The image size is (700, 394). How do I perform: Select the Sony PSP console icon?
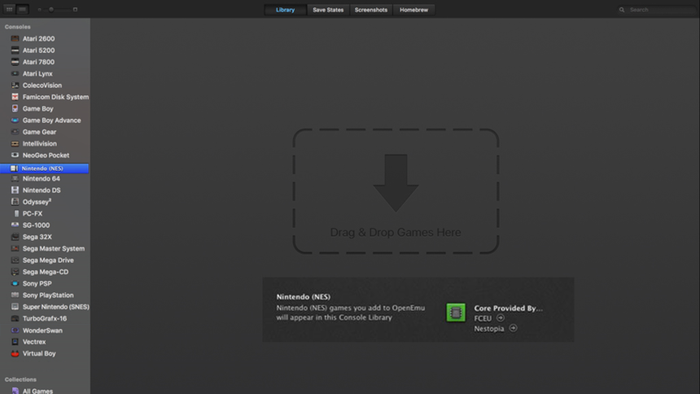[15, 283]
